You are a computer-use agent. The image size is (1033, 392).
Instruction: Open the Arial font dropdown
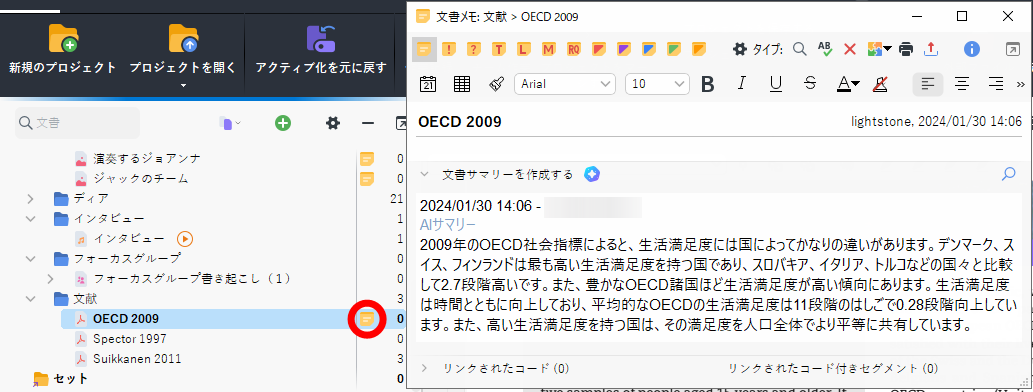[565, 84]
